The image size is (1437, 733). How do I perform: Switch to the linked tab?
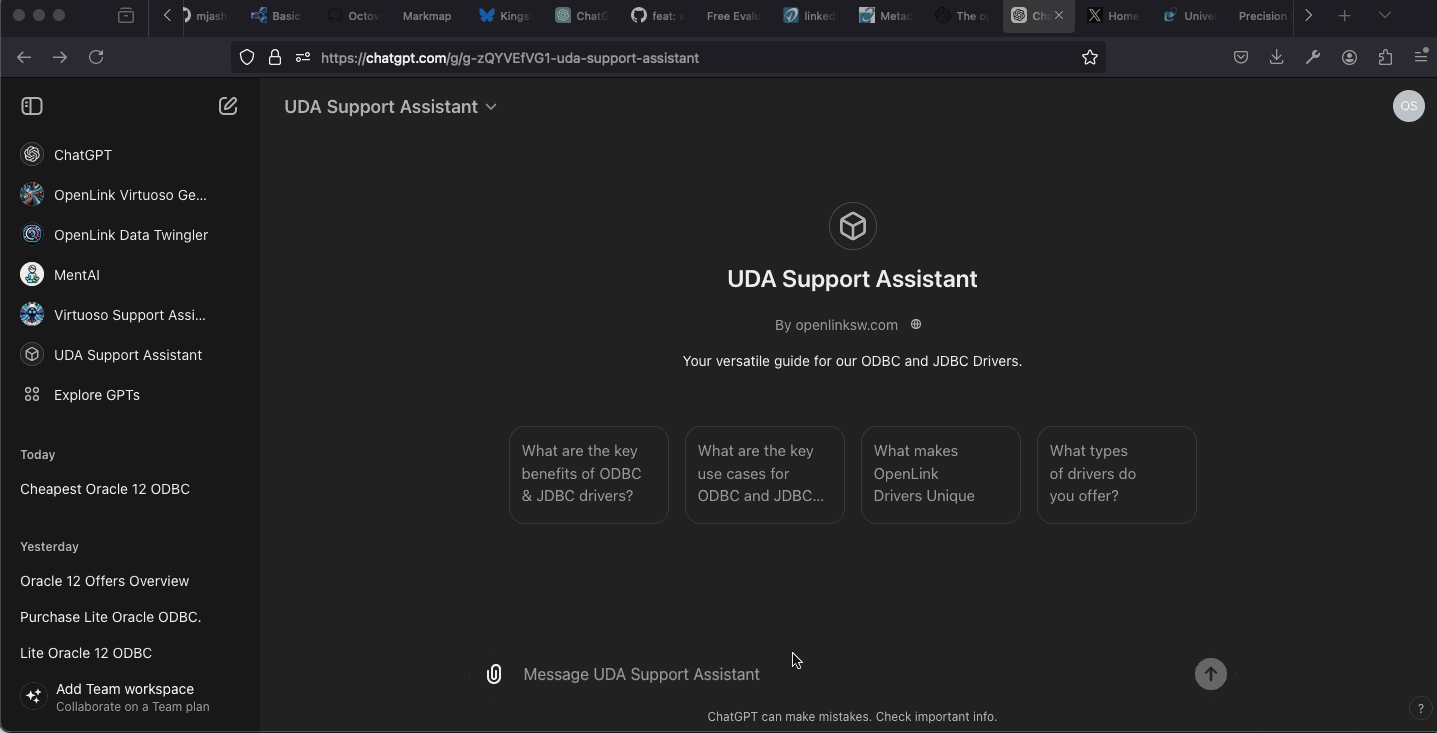tap(810, 15)
